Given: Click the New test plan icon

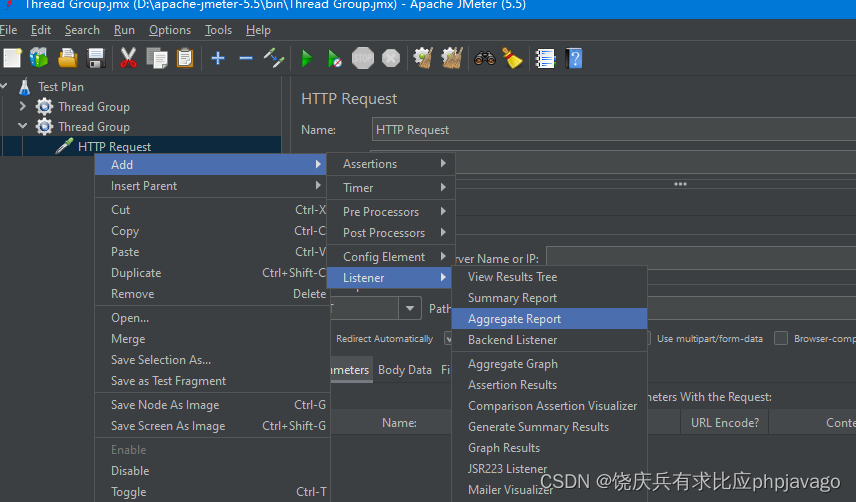Looking at the screenshot, I should 12,58.
